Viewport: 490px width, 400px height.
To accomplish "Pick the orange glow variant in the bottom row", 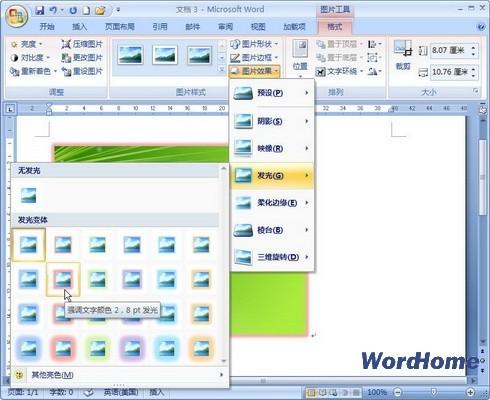I will [x=201, y=348].
